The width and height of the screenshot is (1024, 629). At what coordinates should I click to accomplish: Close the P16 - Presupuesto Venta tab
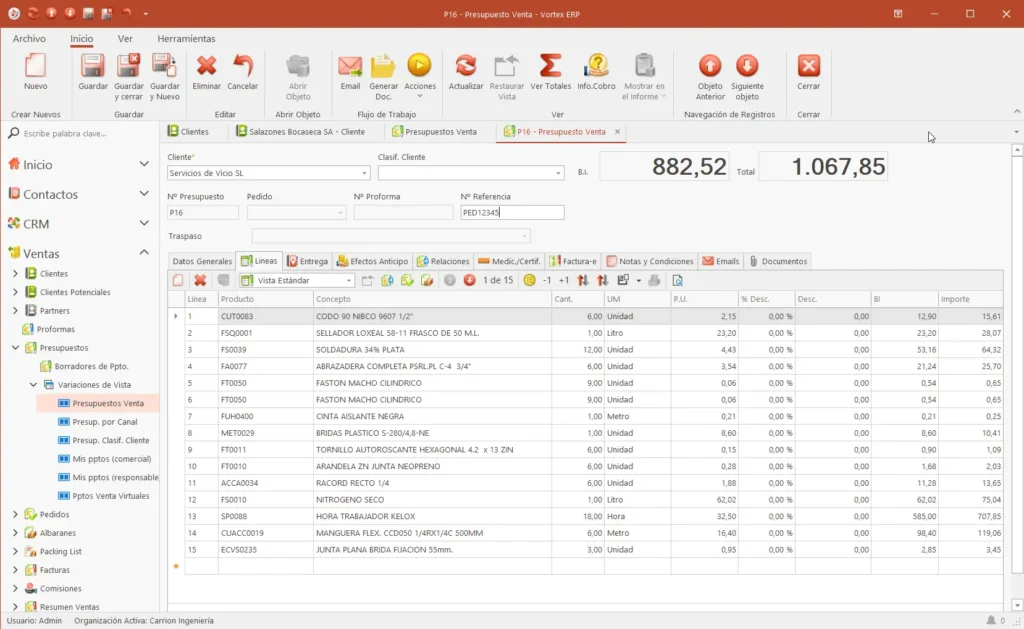coord(617,131)
